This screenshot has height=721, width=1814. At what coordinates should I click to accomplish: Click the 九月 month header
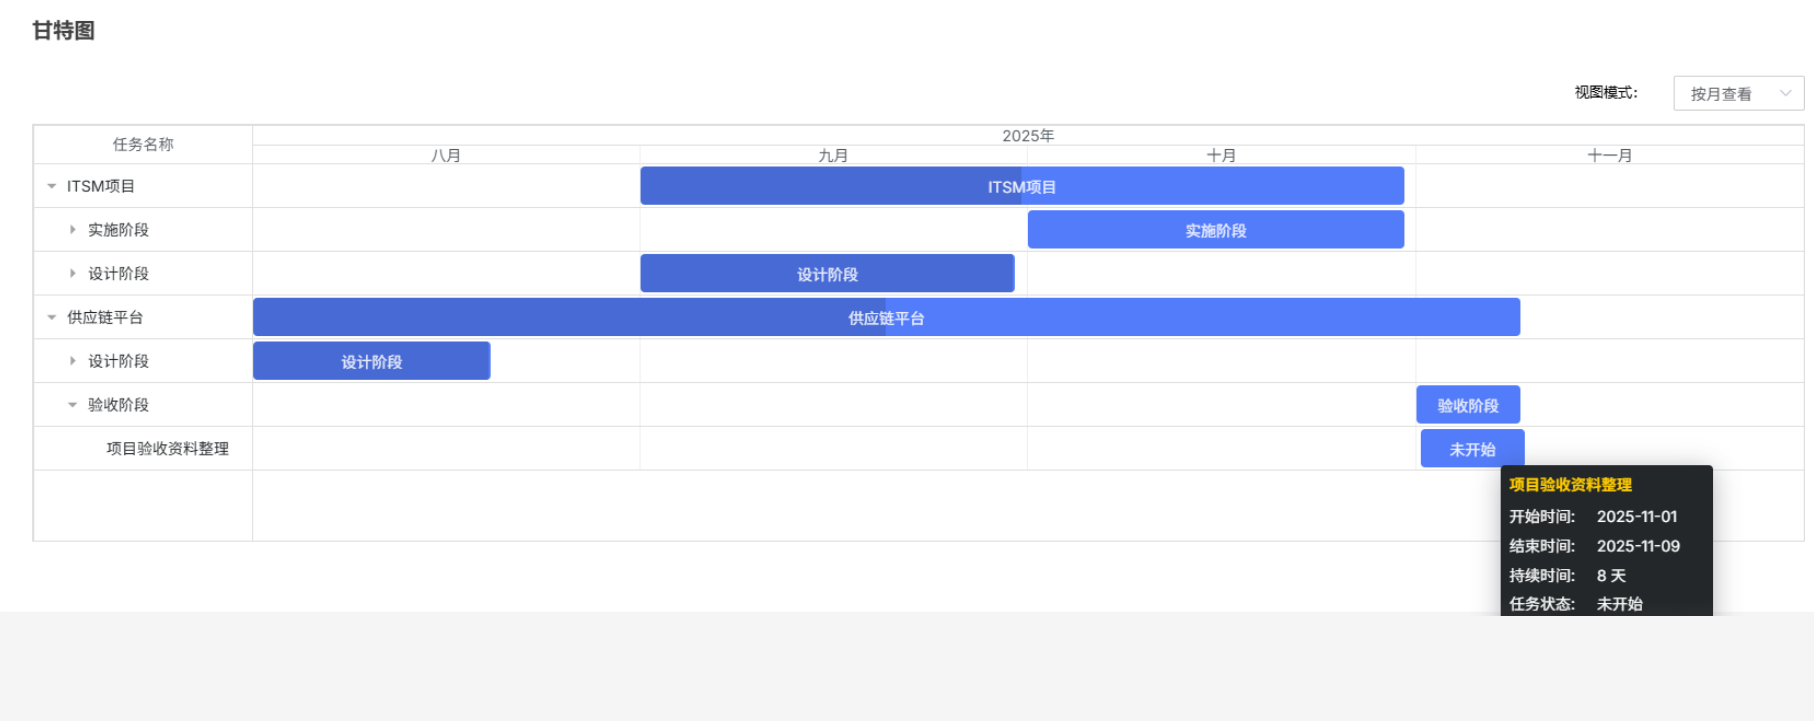coord(833,155)
